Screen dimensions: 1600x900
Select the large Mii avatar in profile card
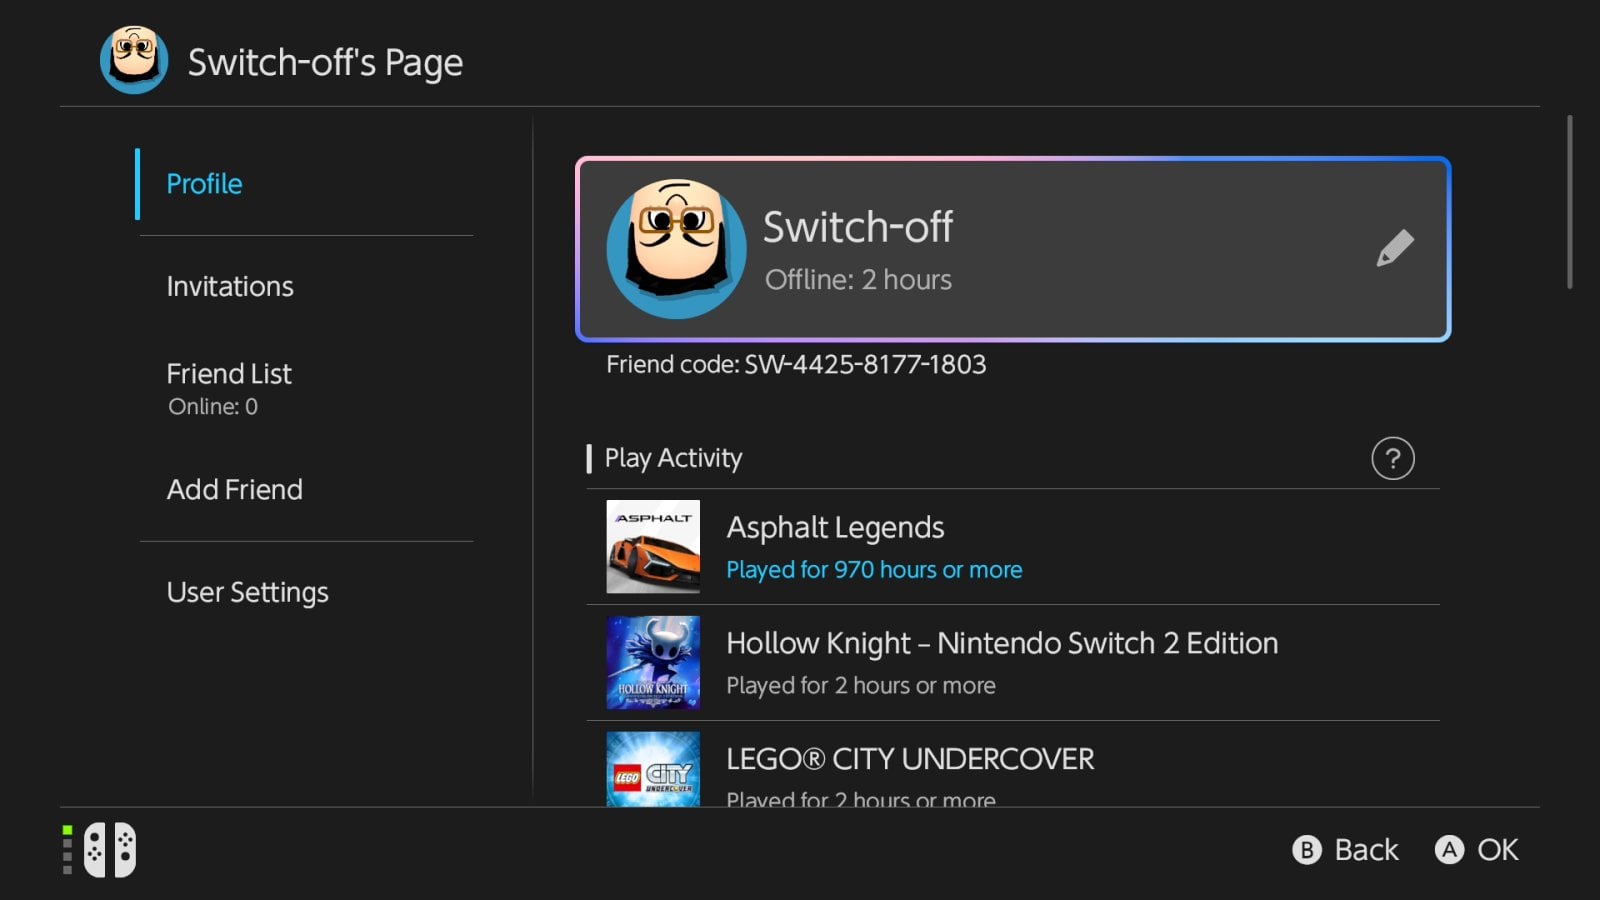[676, 248]
